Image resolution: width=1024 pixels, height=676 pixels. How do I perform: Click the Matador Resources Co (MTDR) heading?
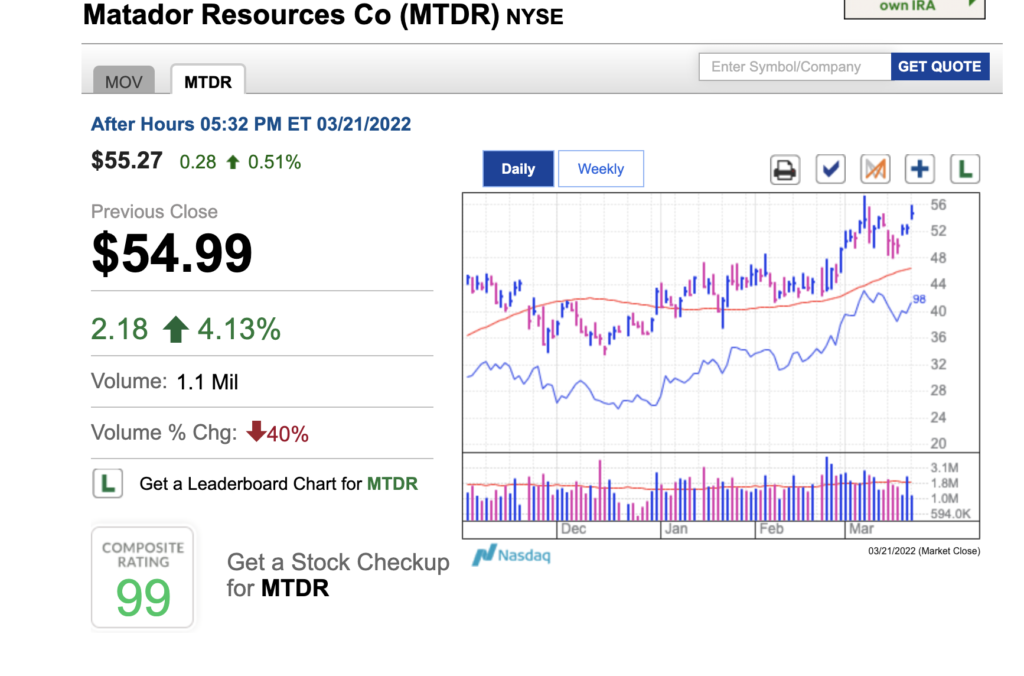click(x=323, y=15)
